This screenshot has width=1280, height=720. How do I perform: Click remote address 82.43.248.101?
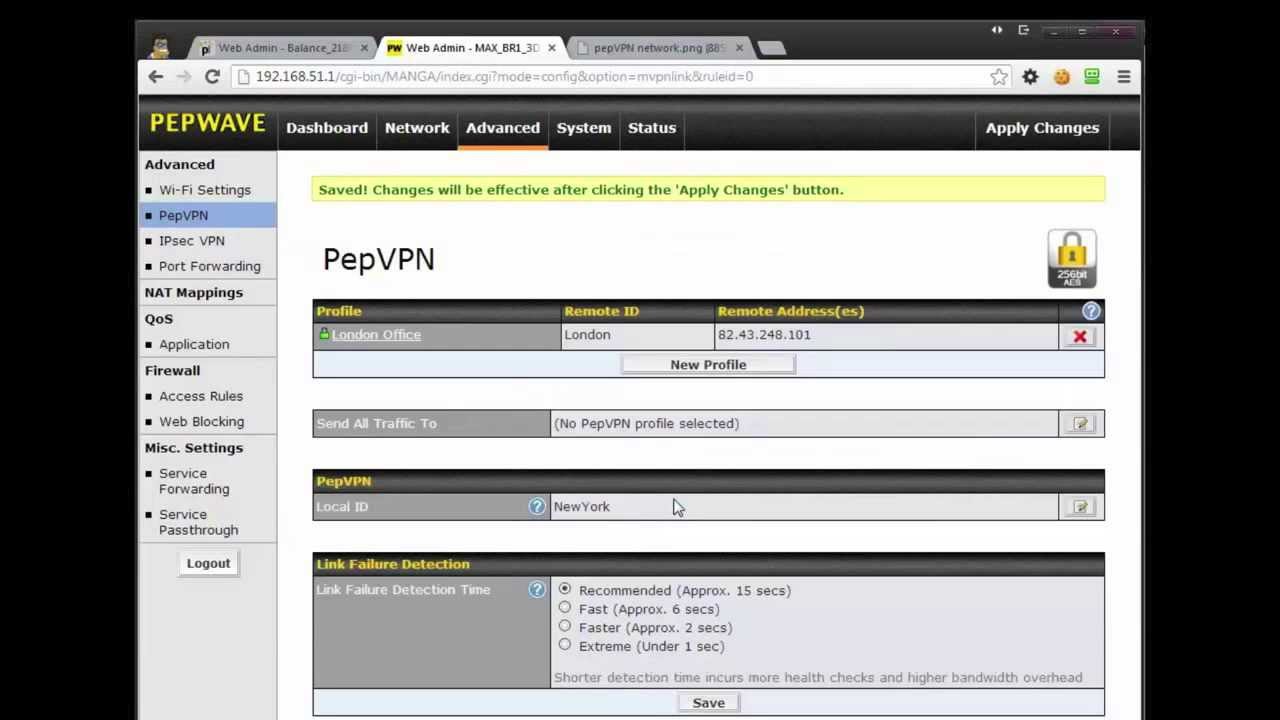click(x=764, y=335)
